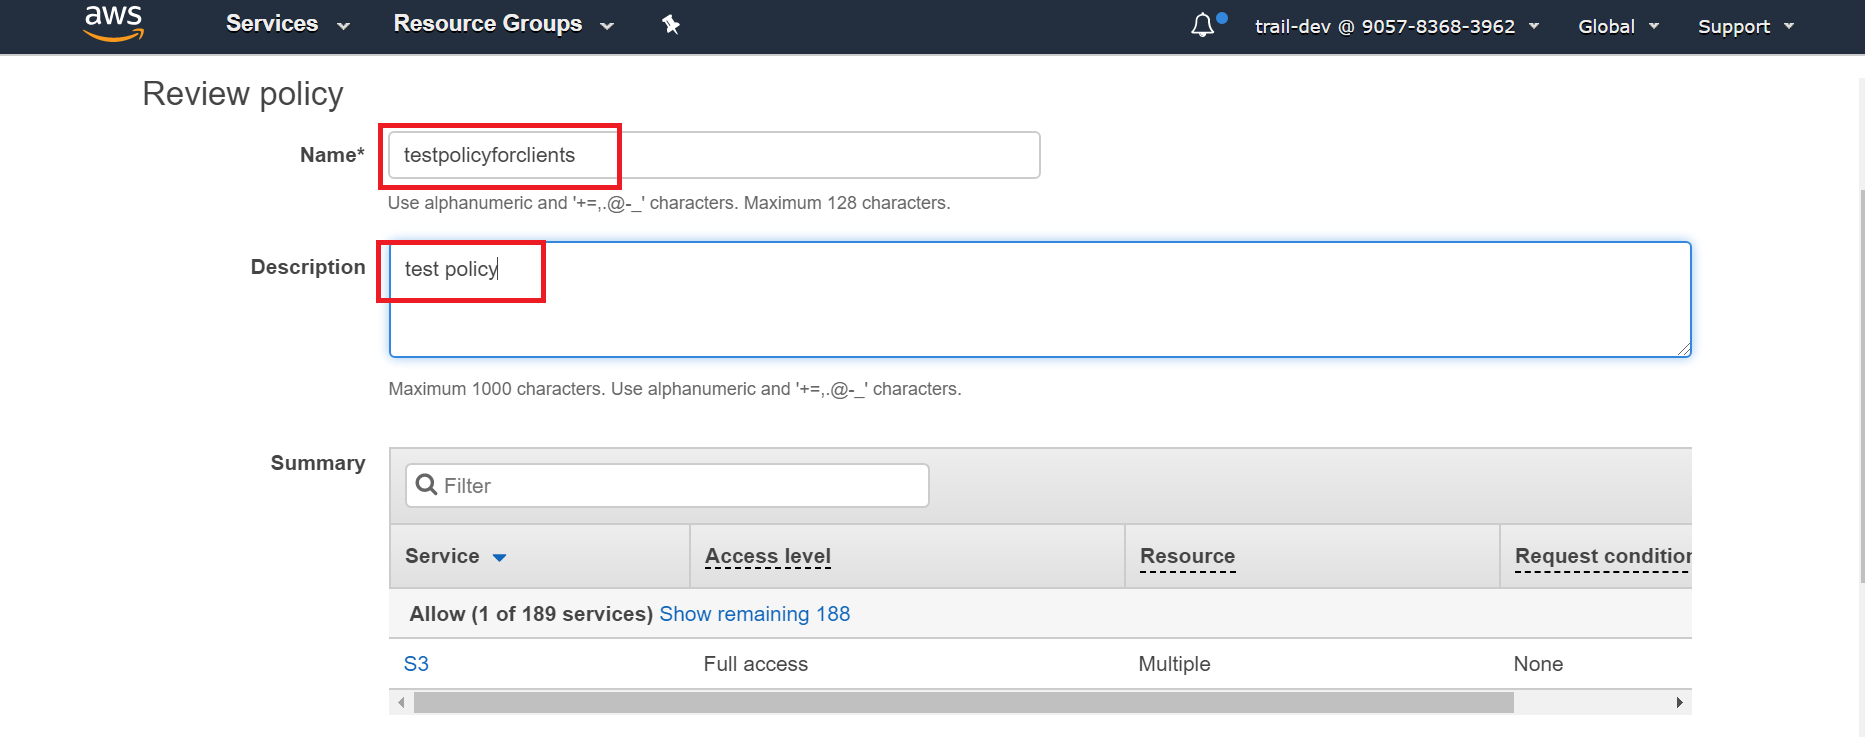Grab the description textarea resize handle

(x=1684, y=349)
